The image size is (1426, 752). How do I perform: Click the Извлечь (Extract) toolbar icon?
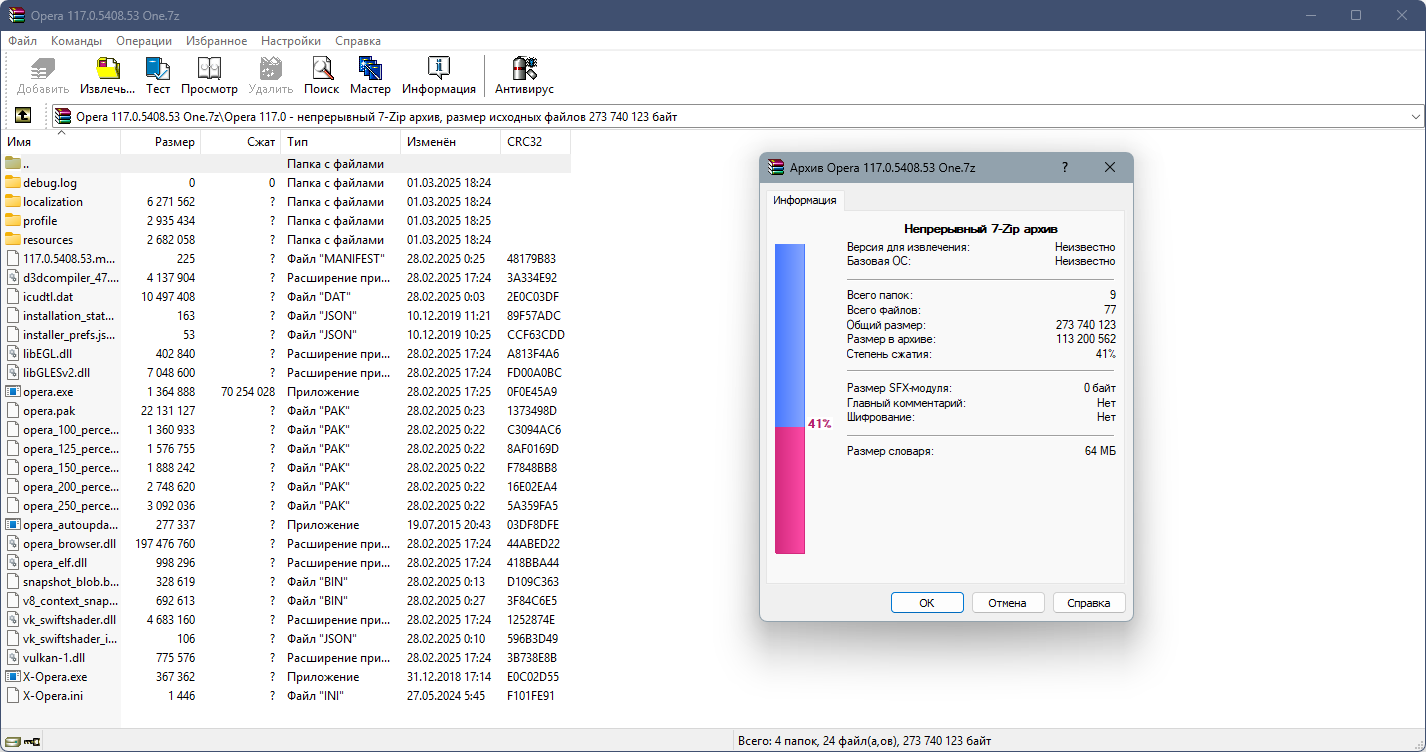[107, 76]
